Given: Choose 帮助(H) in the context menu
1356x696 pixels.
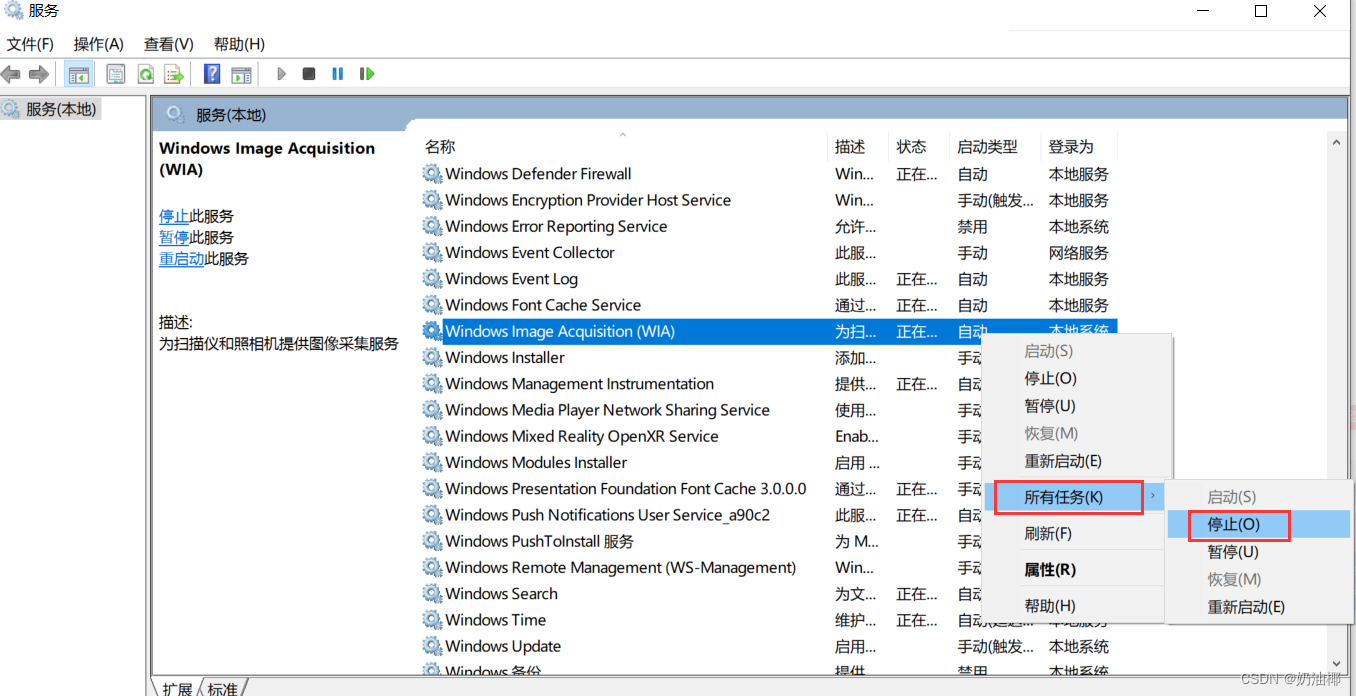Looking at the screenshot, I should (x=1074, y=605).
